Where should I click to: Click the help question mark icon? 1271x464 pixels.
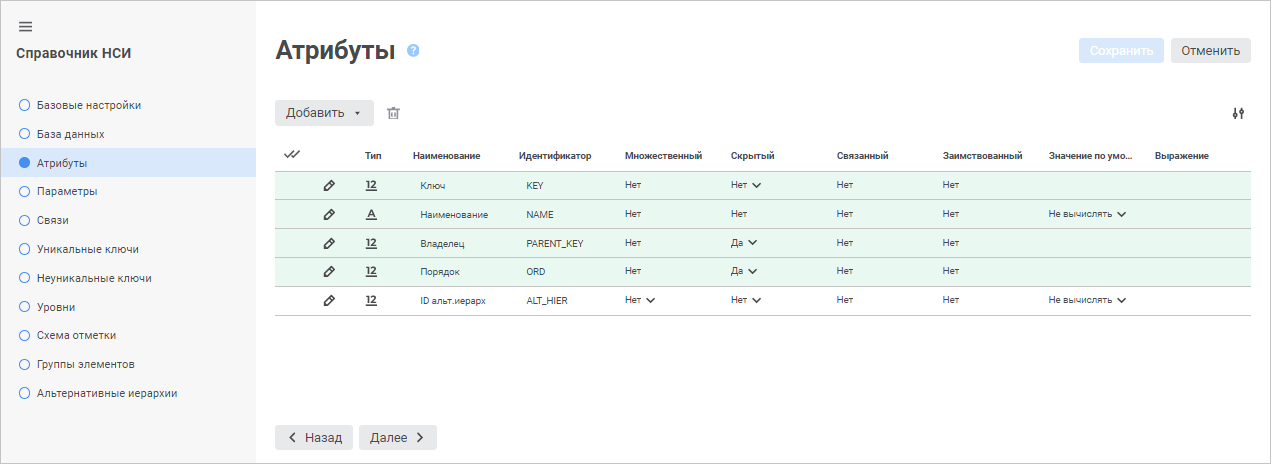coord(413,50)
